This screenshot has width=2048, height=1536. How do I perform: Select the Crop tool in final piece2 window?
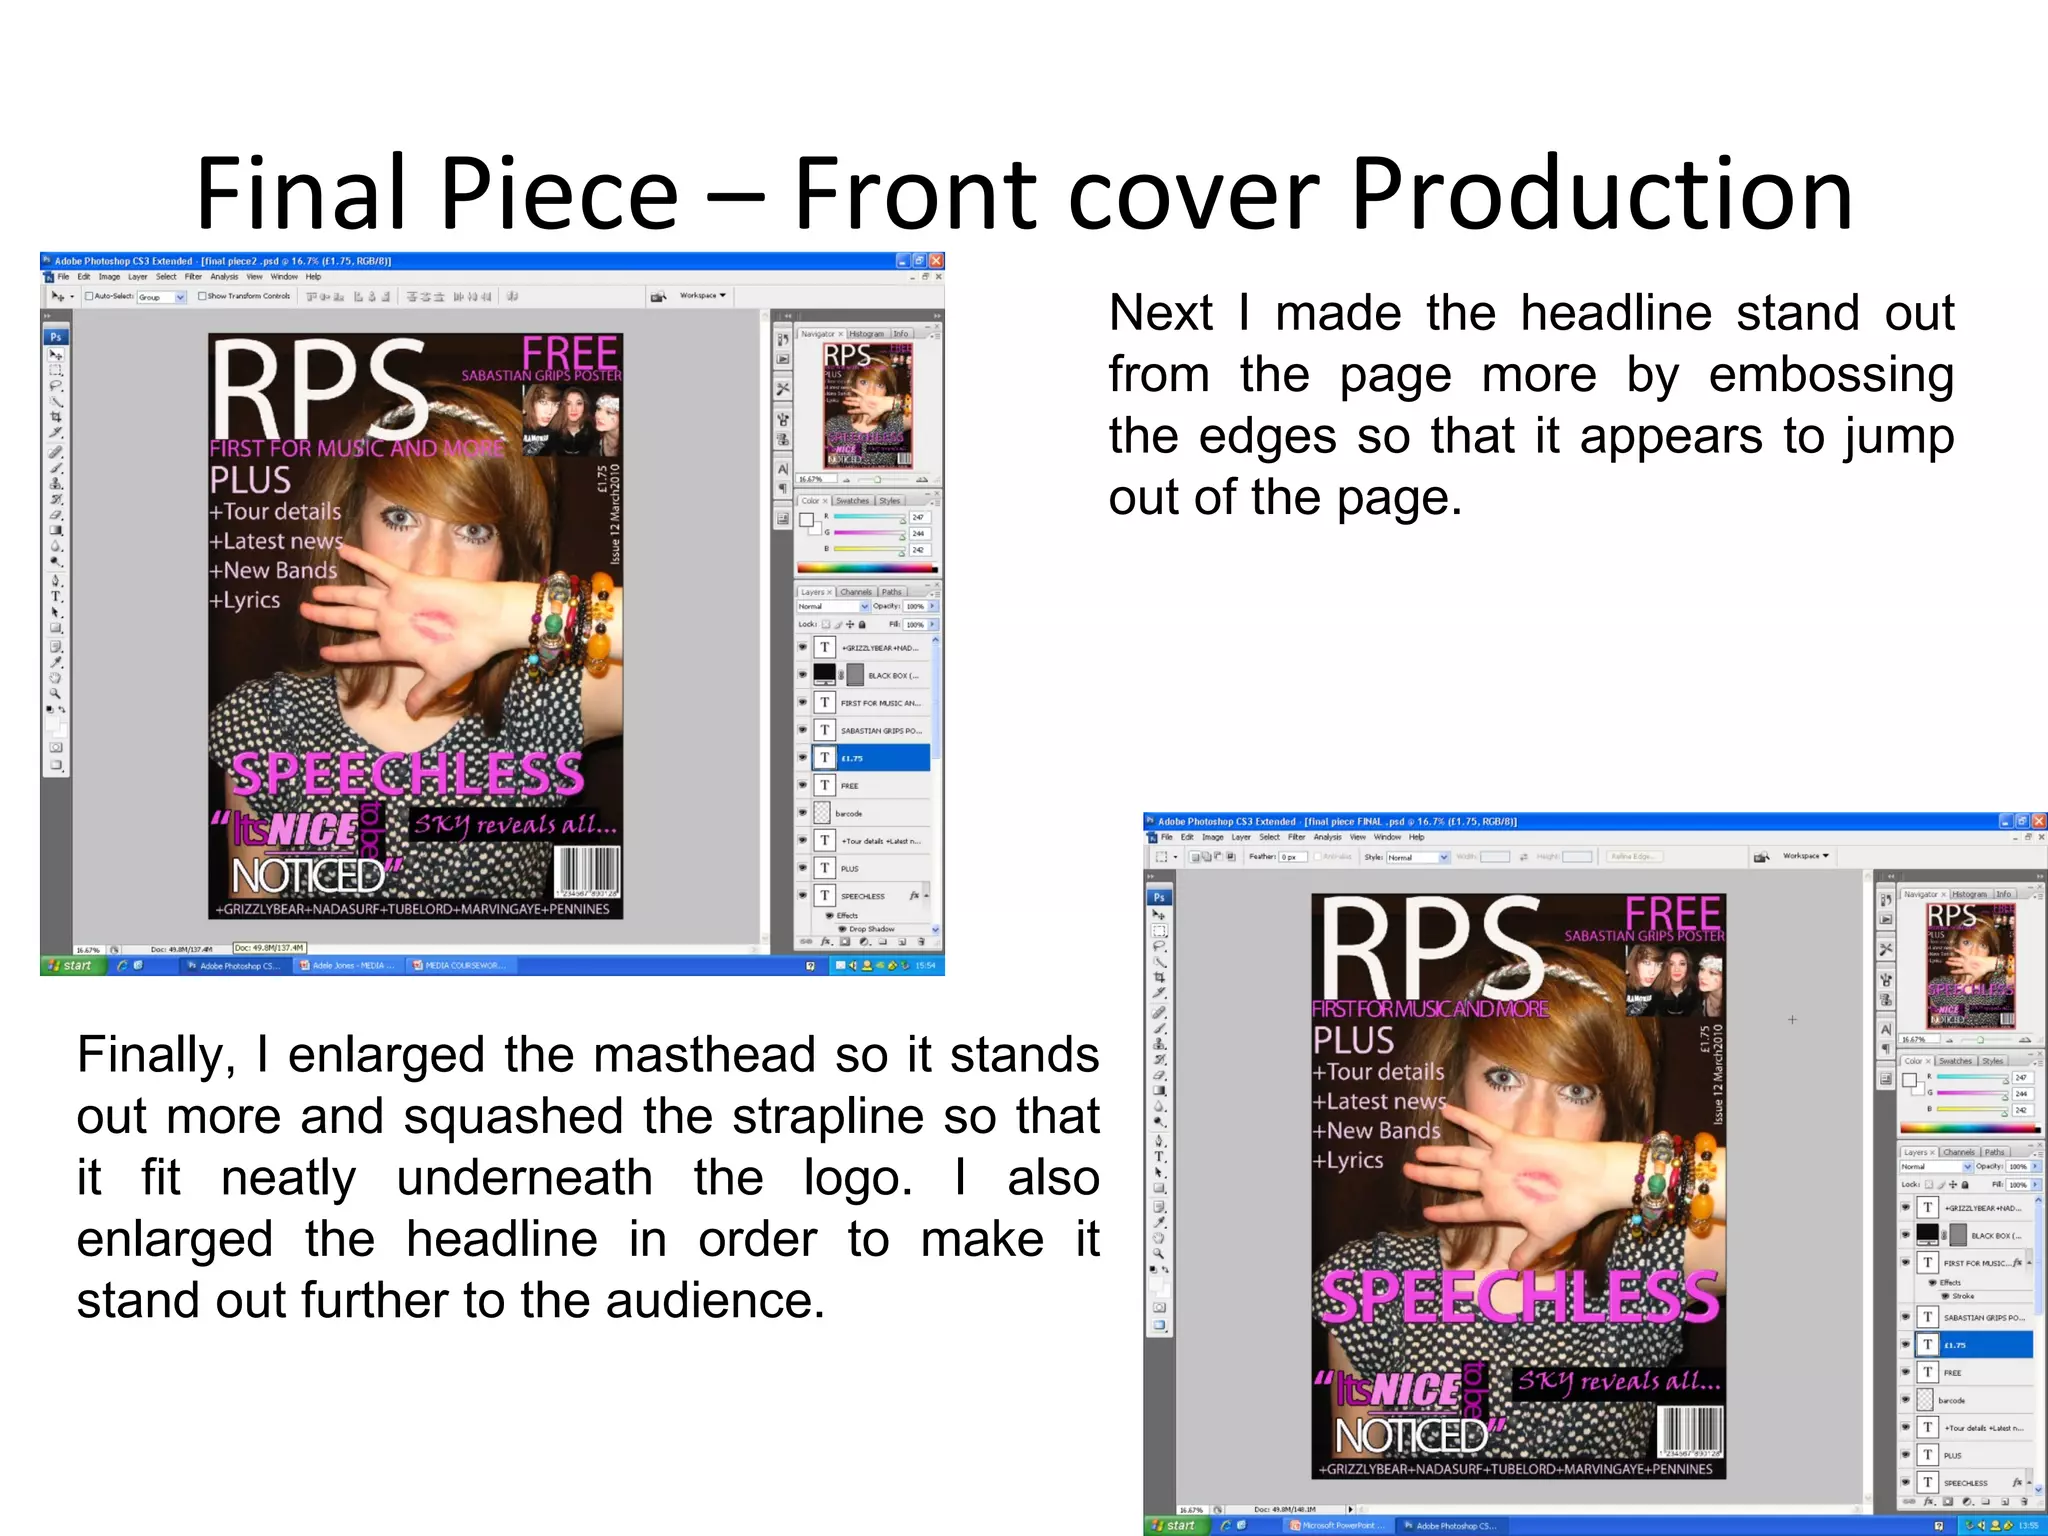(56, 416)
